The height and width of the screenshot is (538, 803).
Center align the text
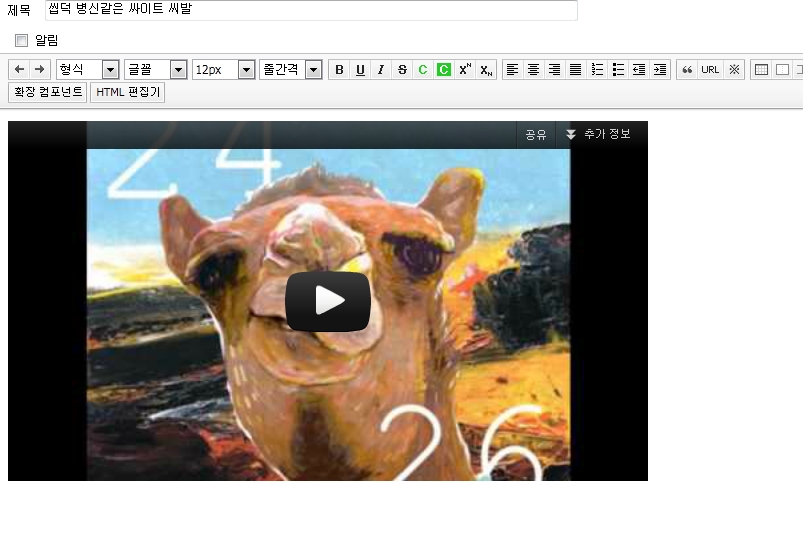click(534, 70)
